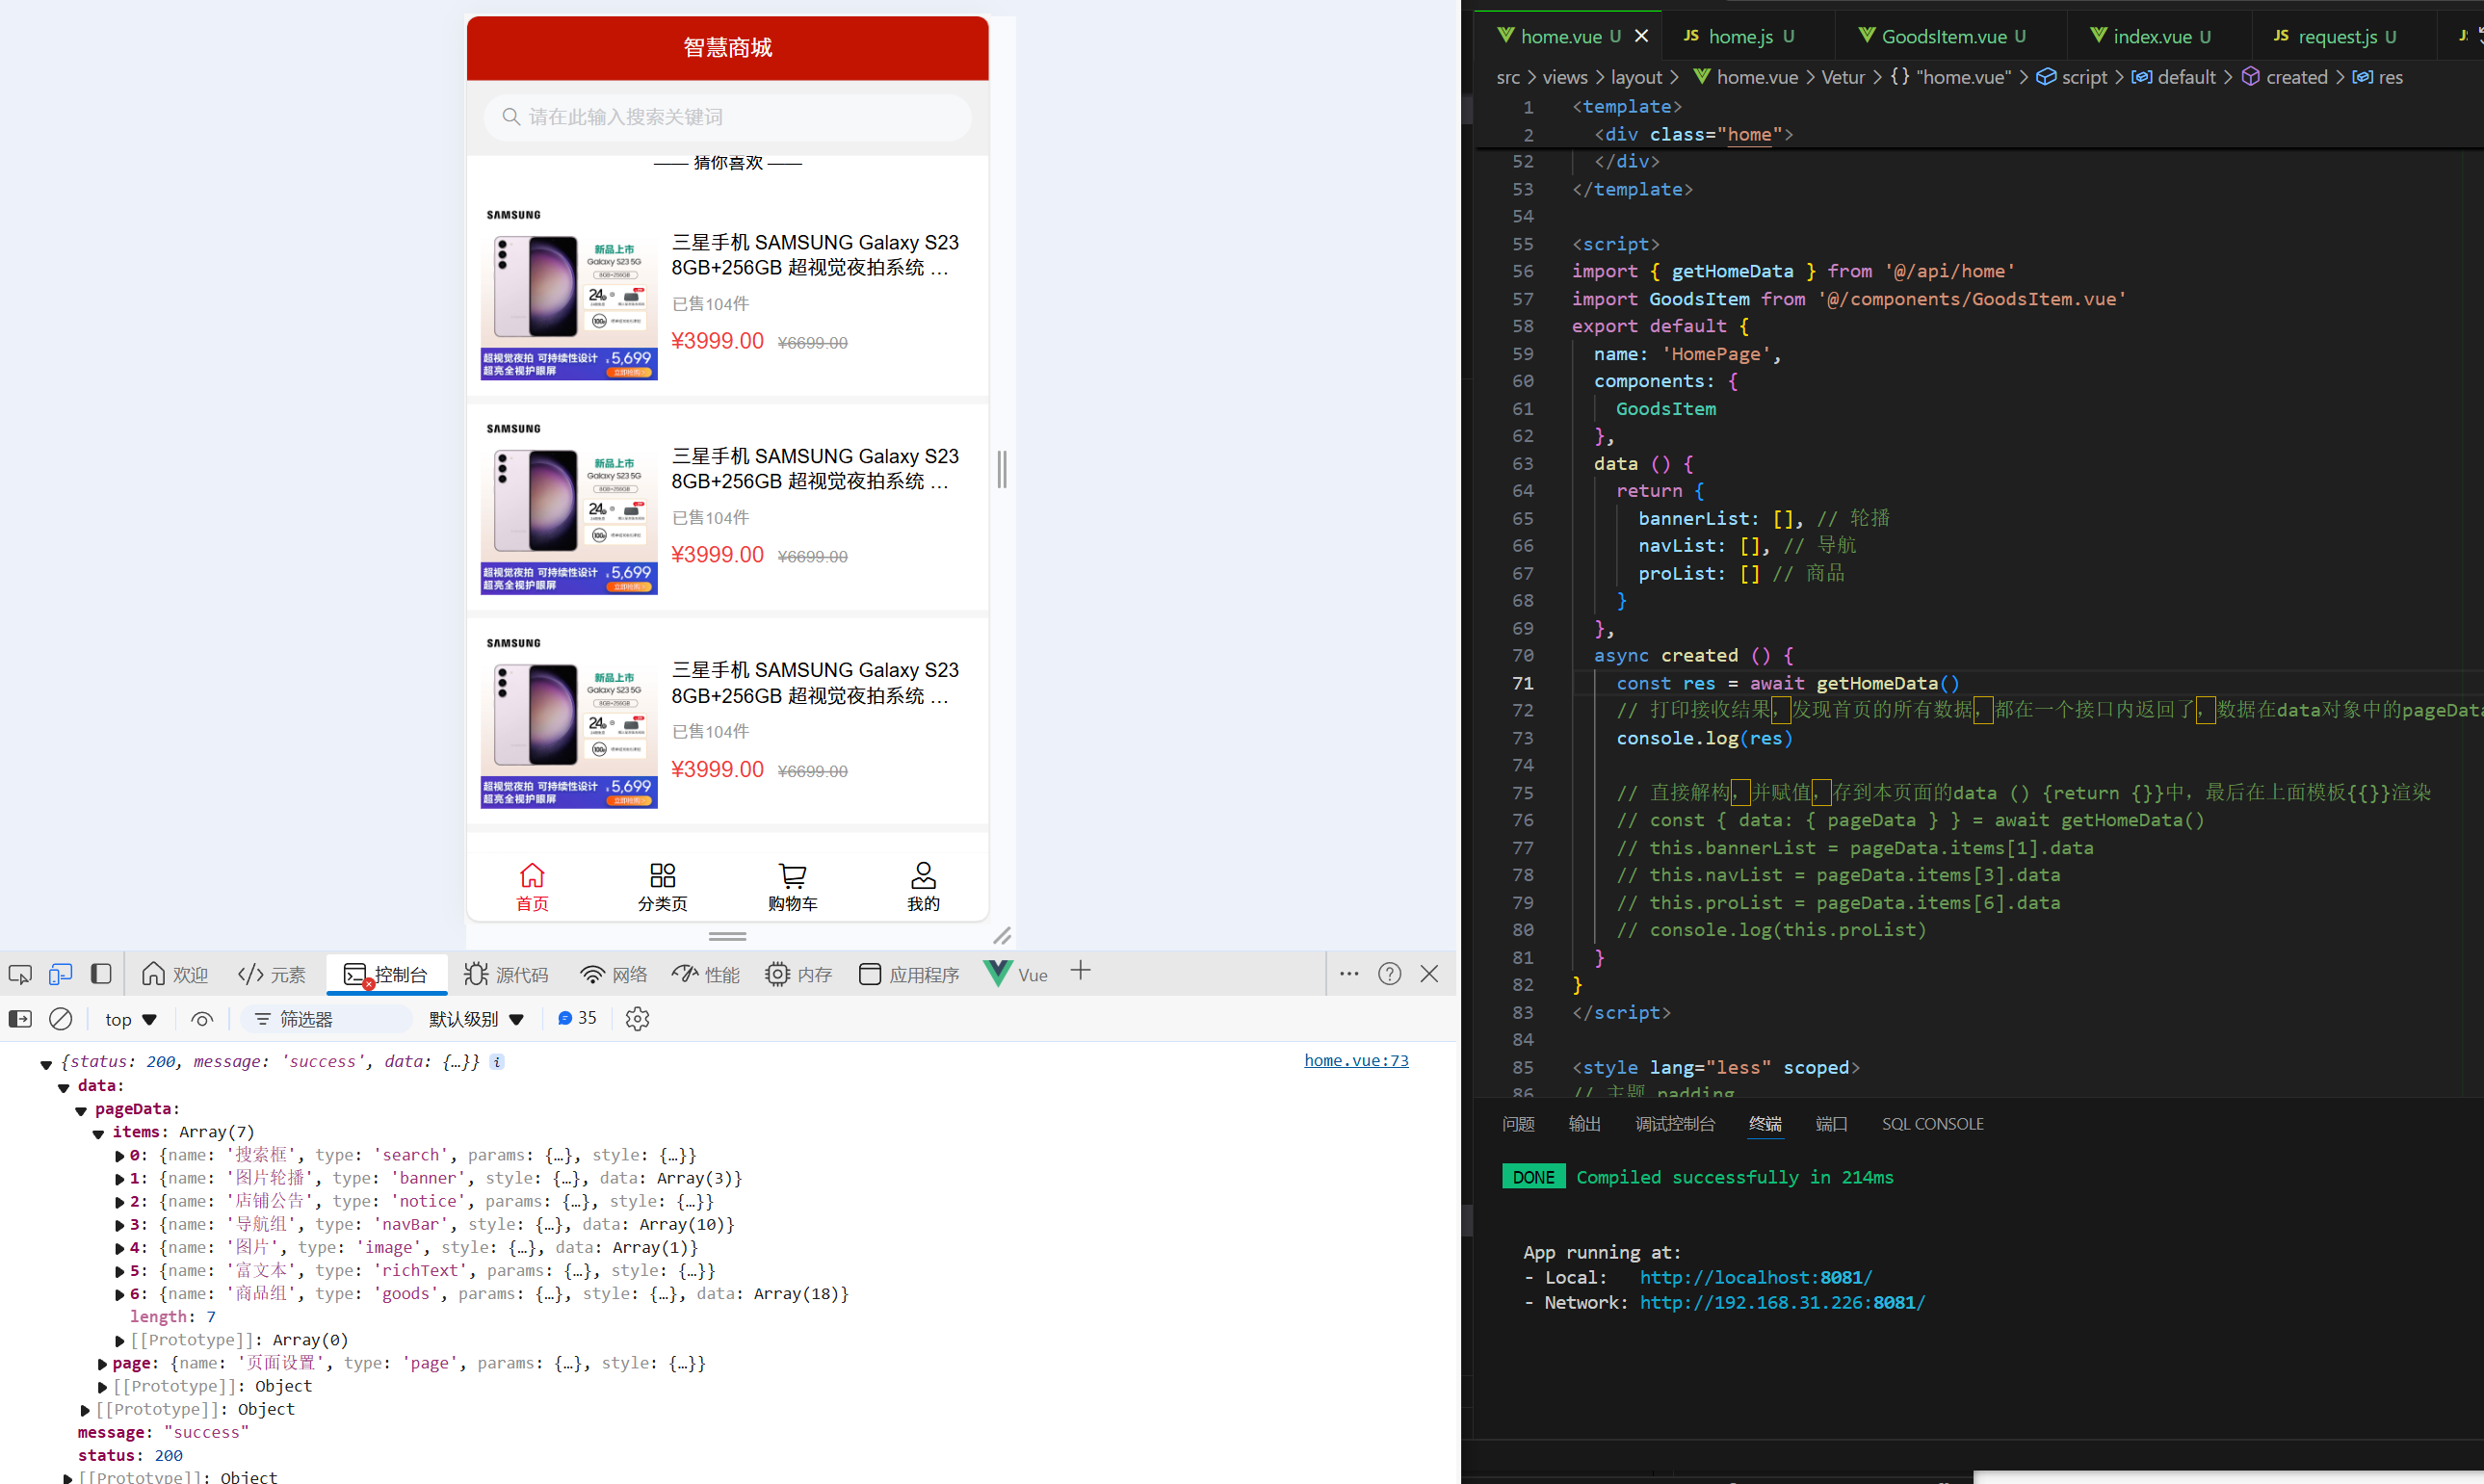Open the network URL 192.168.31.226:8081 link
The image size is (2484, 1484).
tap(1781, 1303)
